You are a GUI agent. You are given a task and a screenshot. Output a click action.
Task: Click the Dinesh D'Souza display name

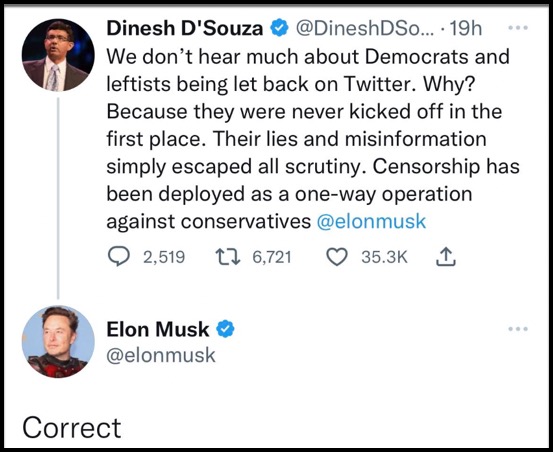tap(185, 28)
